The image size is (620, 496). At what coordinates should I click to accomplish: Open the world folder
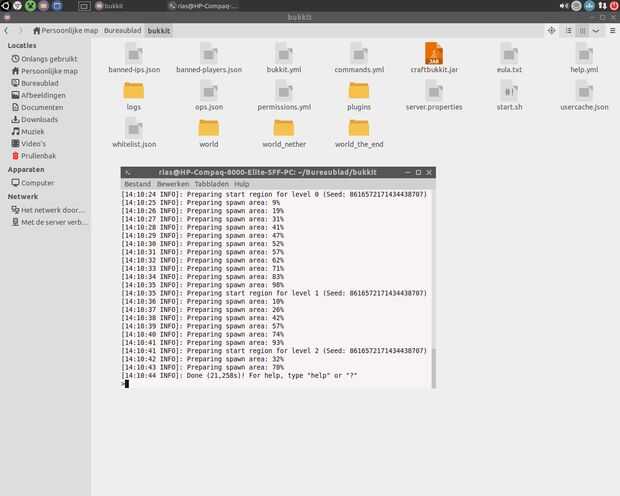point(209,133)
